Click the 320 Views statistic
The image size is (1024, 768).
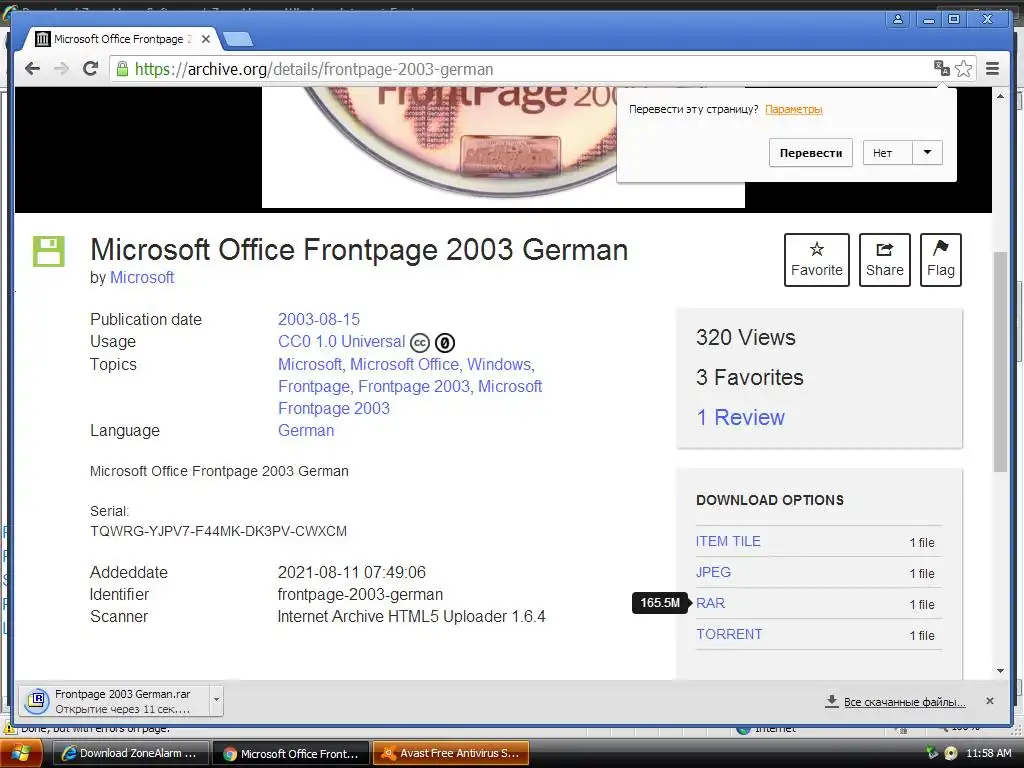coord(746,338)
